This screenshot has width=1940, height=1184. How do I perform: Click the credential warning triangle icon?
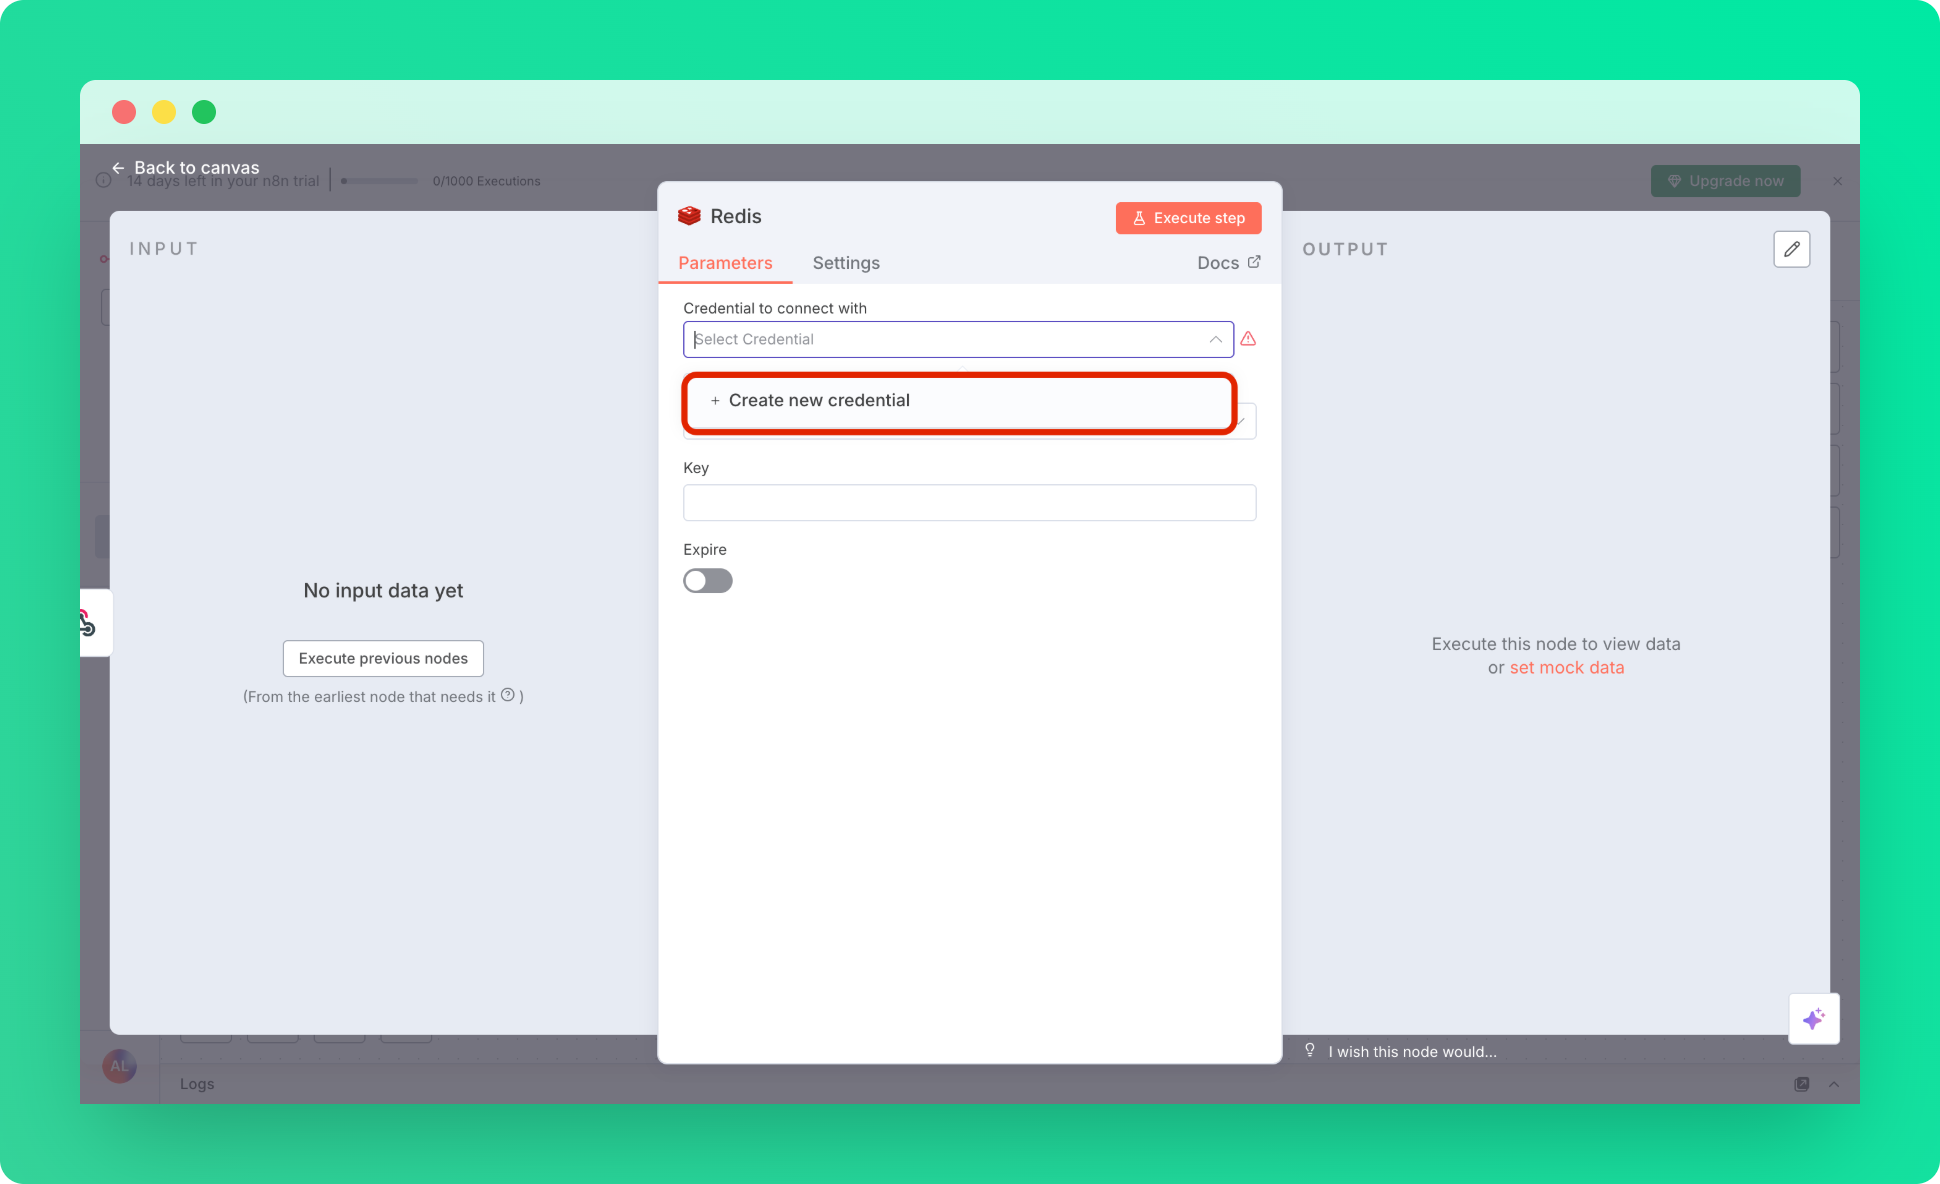click(1248, 339)
